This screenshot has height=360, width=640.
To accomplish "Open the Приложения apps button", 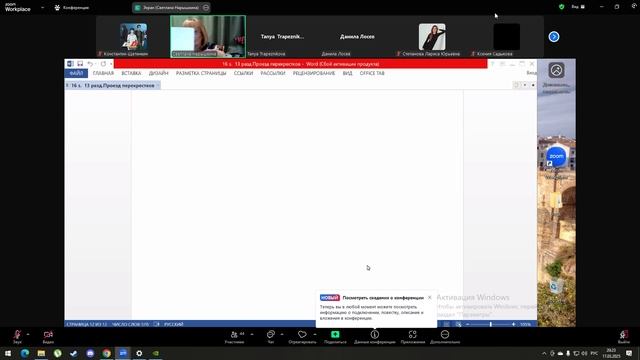I will coord(413,337).
